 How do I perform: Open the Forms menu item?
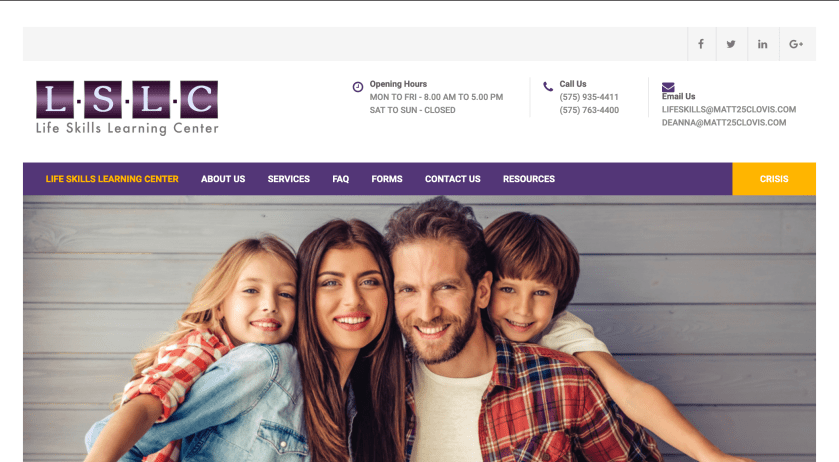click(x=387, y=179)
